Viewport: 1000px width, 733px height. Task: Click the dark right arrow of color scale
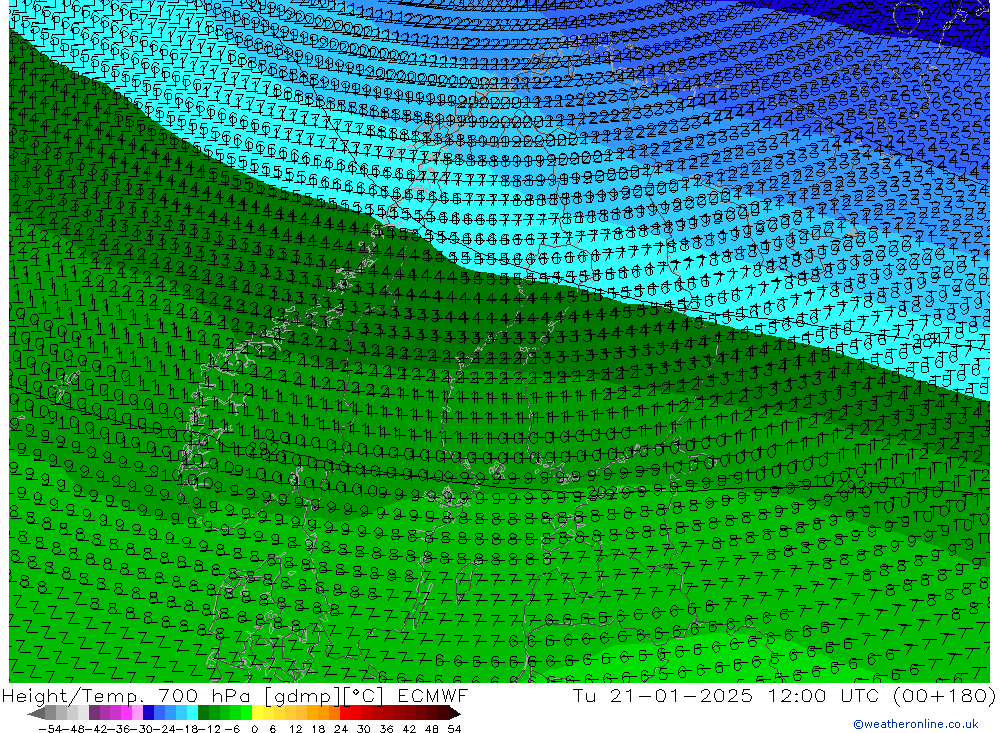455,713
